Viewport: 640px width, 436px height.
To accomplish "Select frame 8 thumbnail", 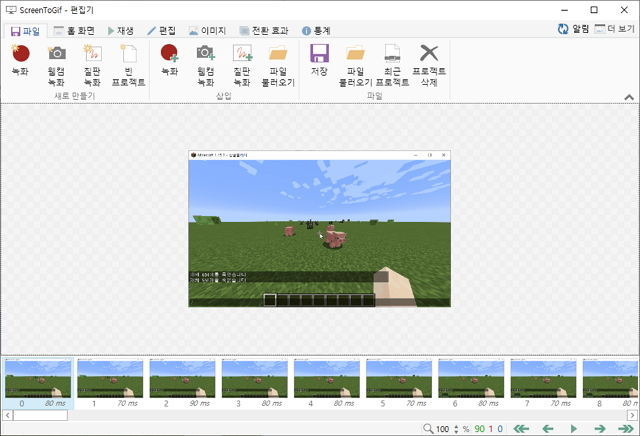I will coord(610,383).
